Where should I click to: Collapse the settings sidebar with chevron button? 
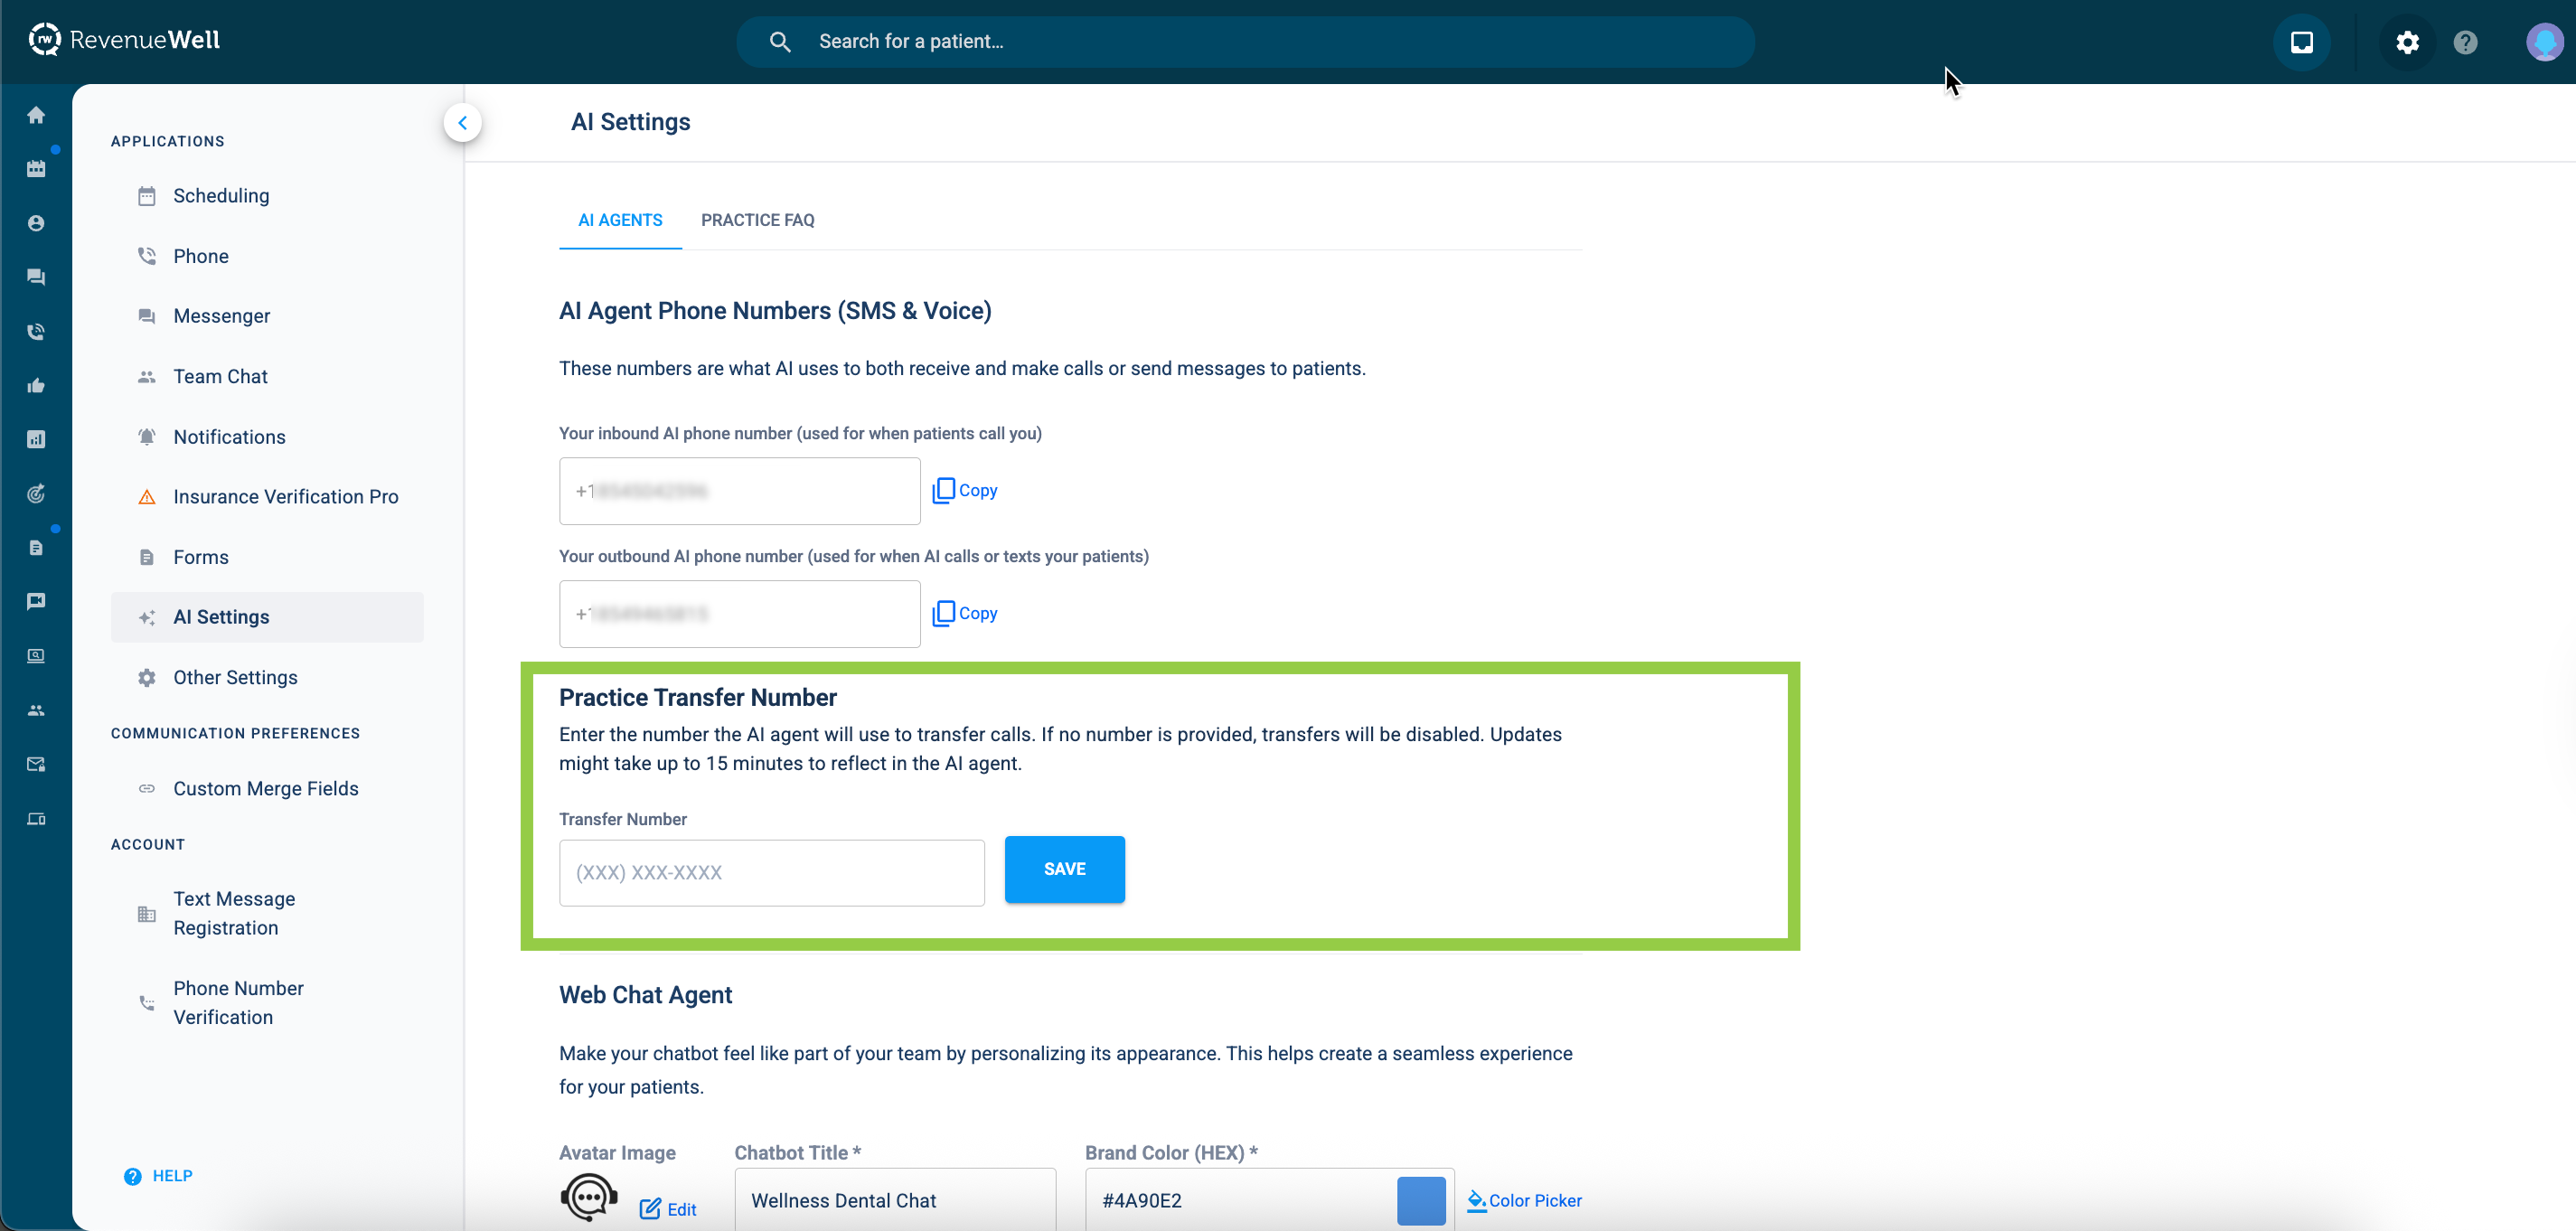tap(462, 123)
